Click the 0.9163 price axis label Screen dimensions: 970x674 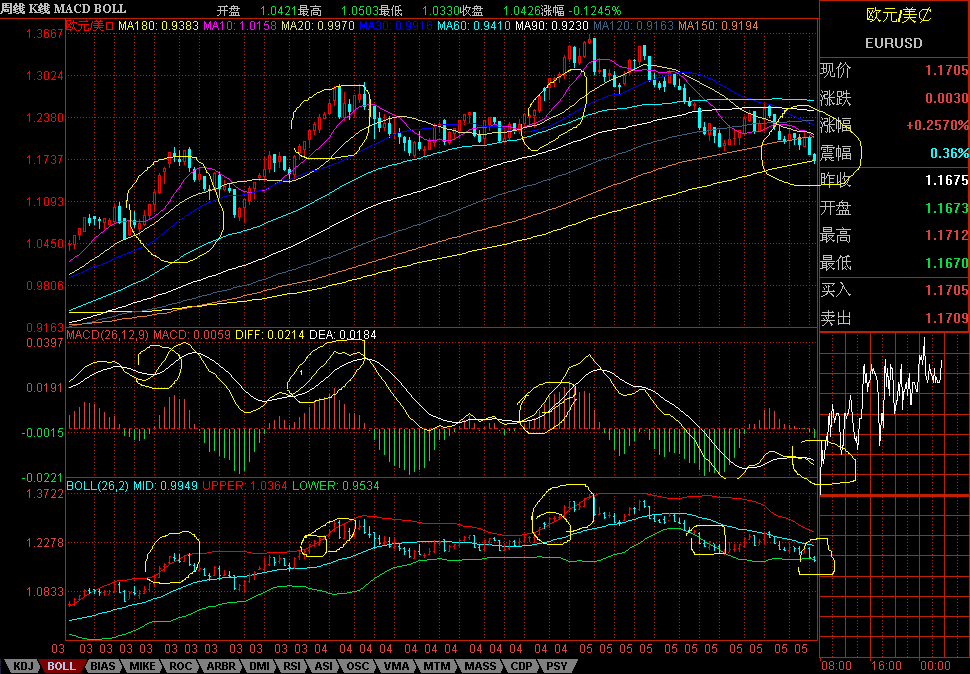click(x=45, y=327)
